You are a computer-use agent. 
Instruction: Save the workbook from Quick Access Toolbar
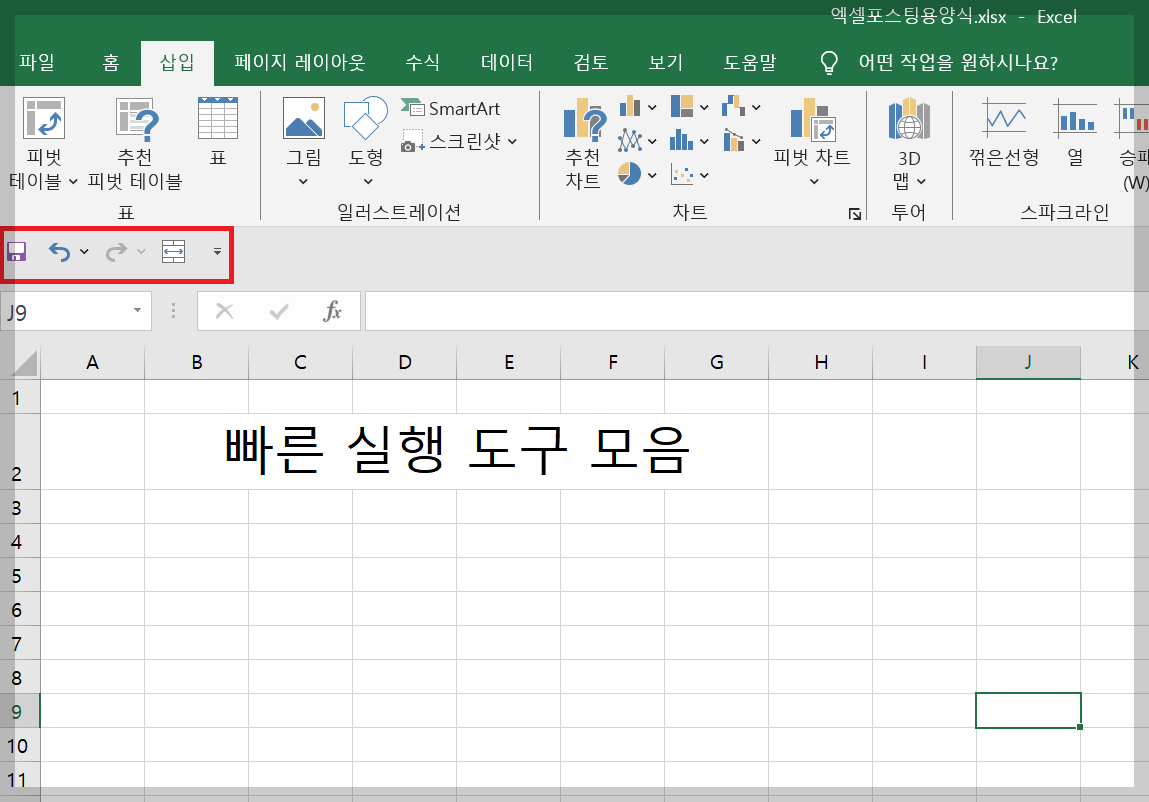click(16, 252)
